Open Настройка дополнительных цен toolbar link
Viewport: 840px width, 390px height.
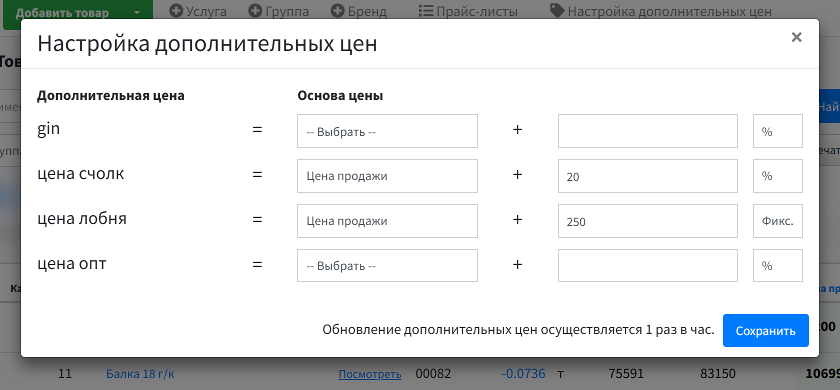click(x=670, y=11)
